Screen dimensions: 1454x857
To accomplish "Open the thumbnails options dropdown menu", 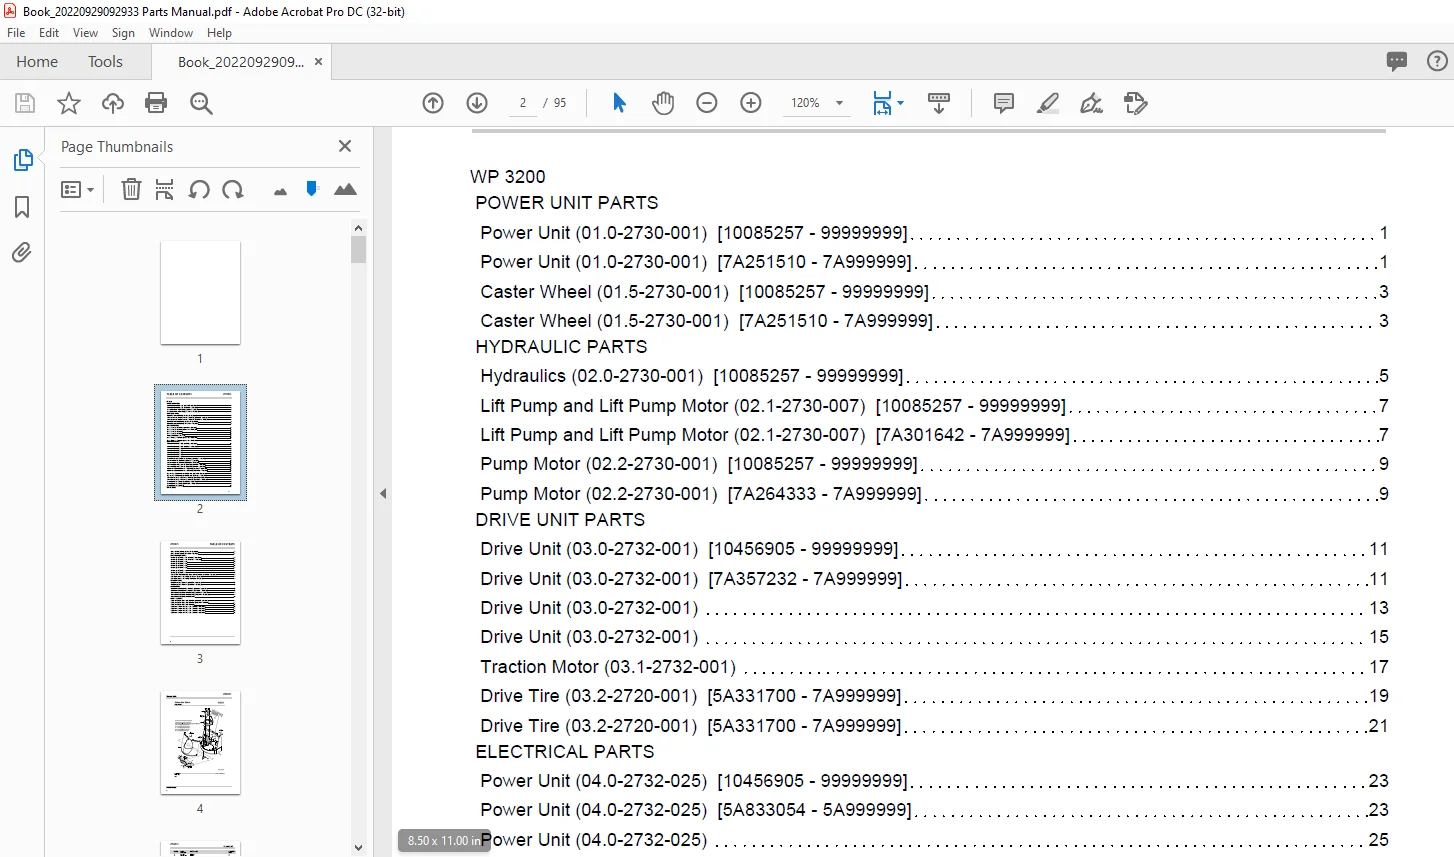I will tap(77, 189).
